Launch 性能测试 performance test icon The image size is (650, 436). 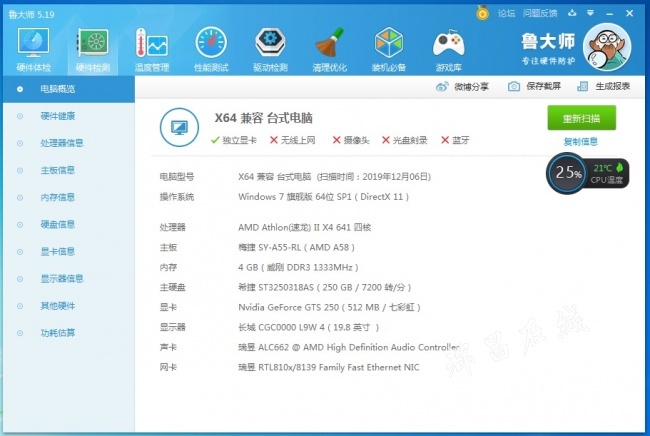click(211, 49)
